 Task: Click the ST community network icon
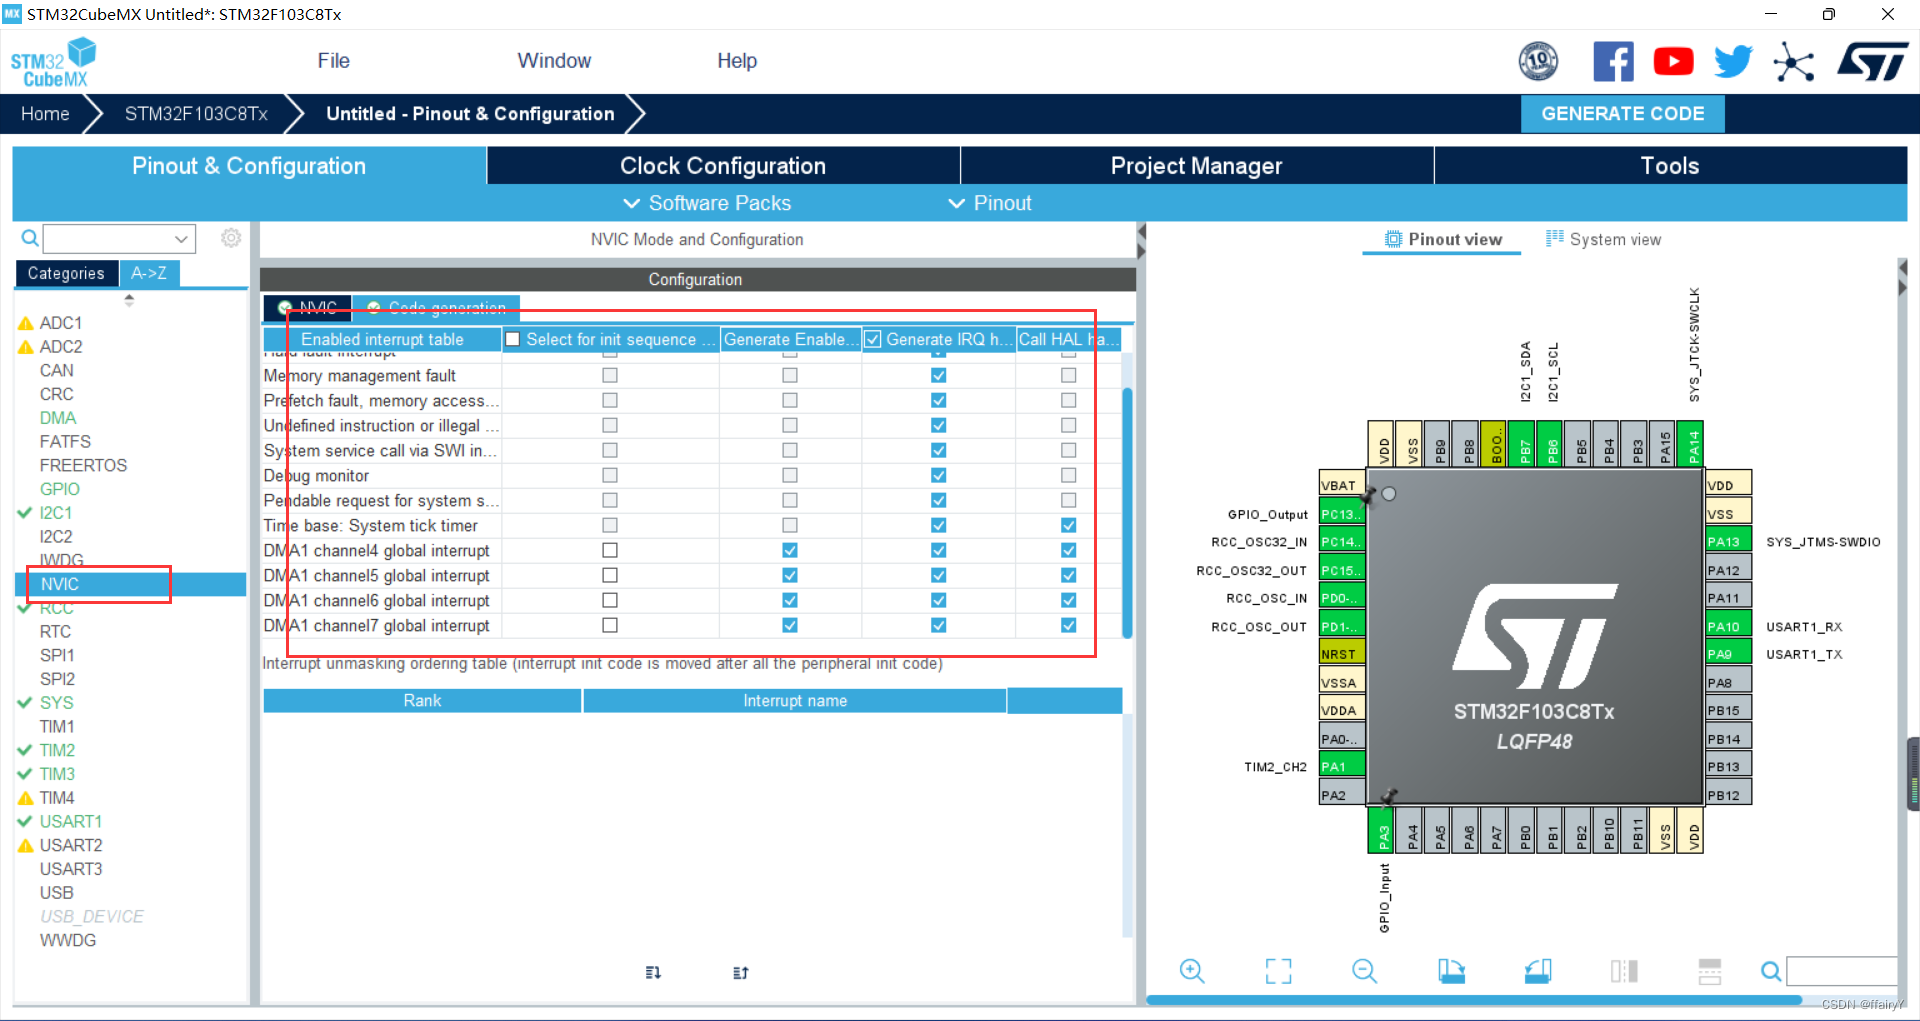[1794, 62]
